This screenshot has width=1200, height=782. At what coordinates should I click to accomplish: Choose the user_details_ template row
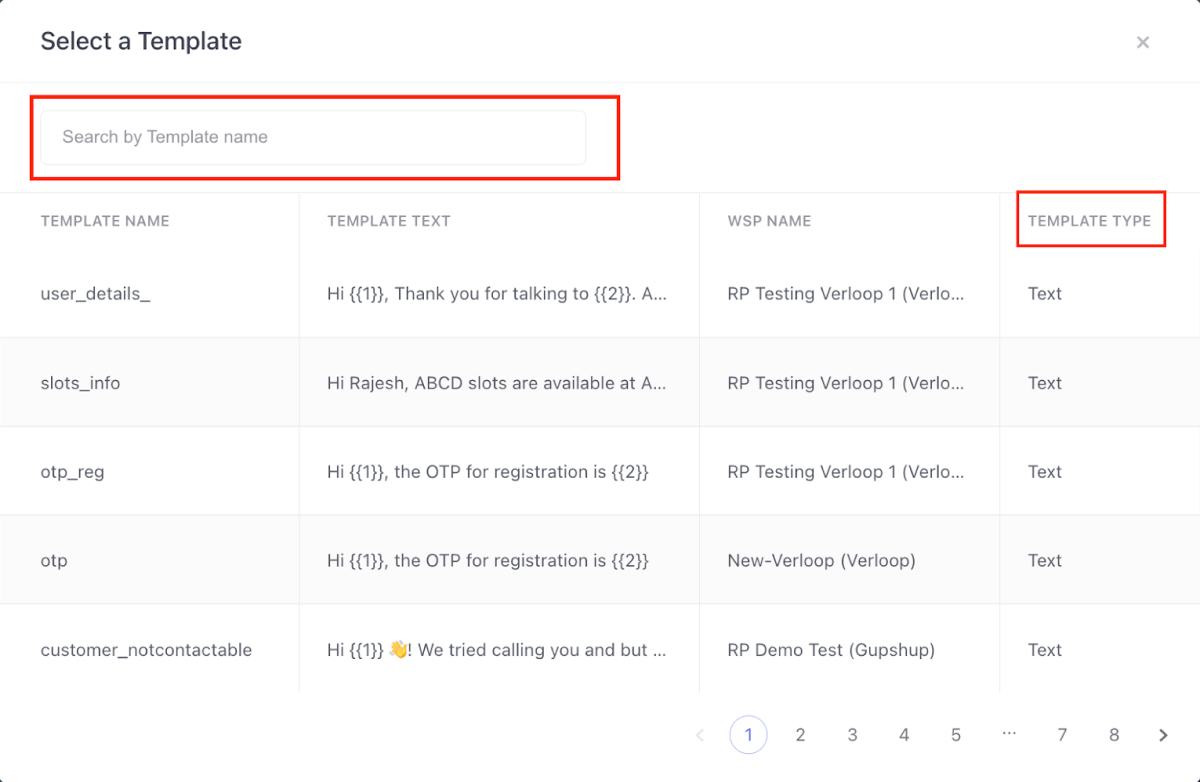coord(95,294)
